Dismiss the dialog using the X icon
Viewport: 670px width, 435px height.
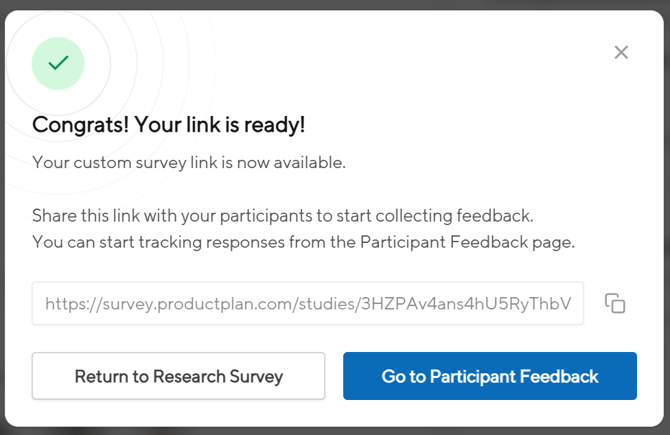[621, 52]
